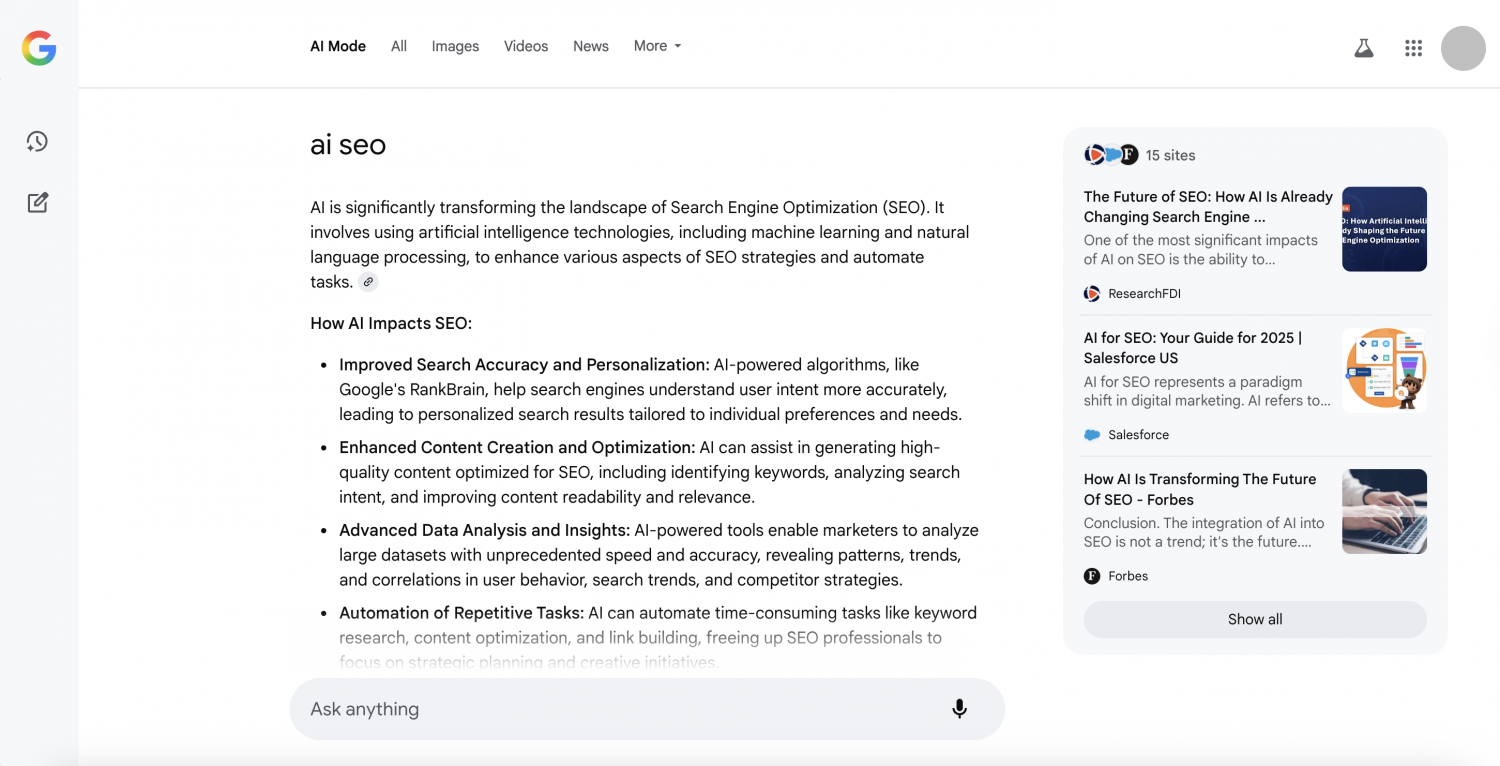Switch to the All results tab
The image size is (1500, 766).
pos(398,46)
